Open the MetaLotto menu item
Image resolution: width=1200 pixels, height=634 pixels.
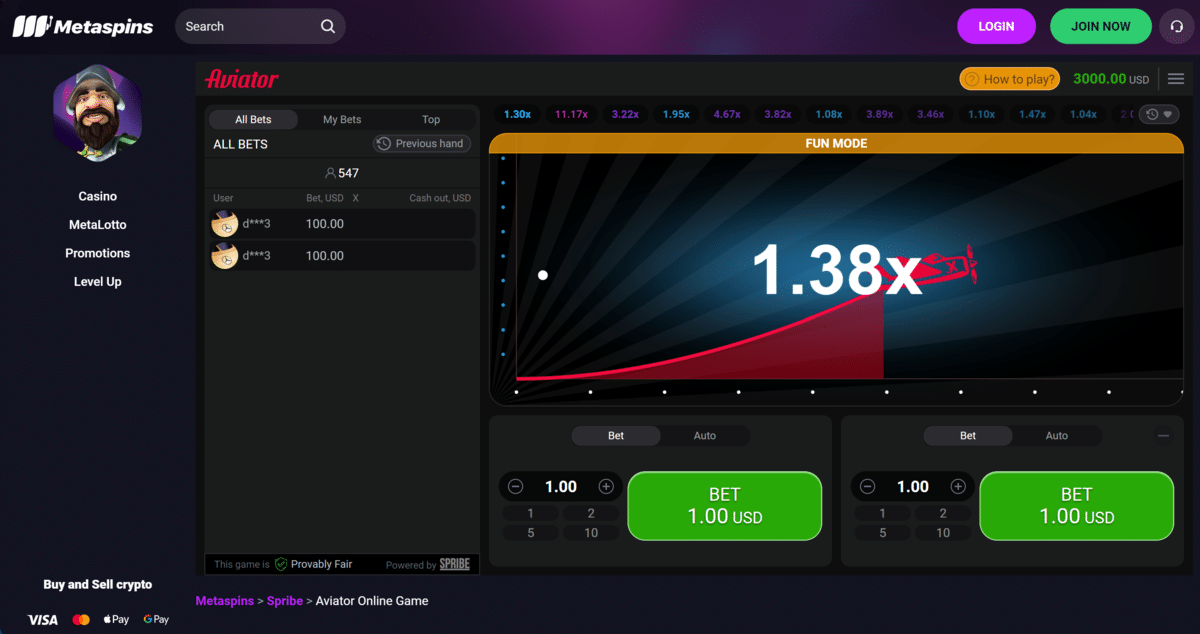pos(98,225)
